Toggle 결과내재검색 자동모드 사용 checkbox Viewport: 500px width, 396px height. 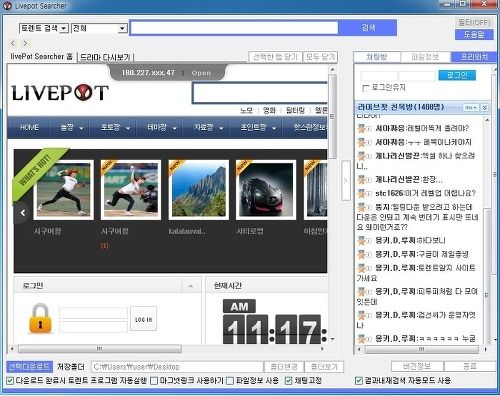(359, 381)
